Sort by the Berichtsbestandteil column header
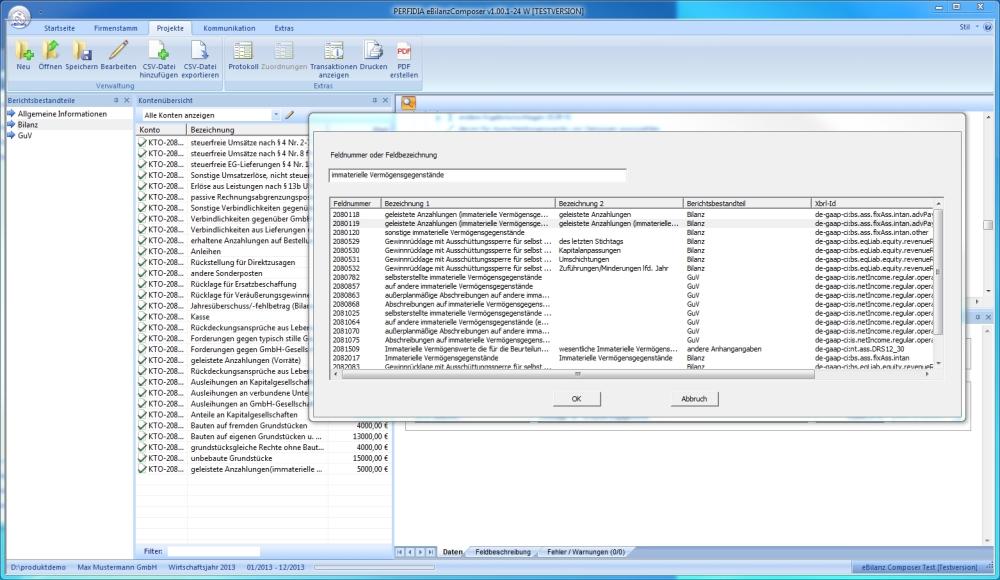Screen dimensions: 1000x580 tap(747, 204)
